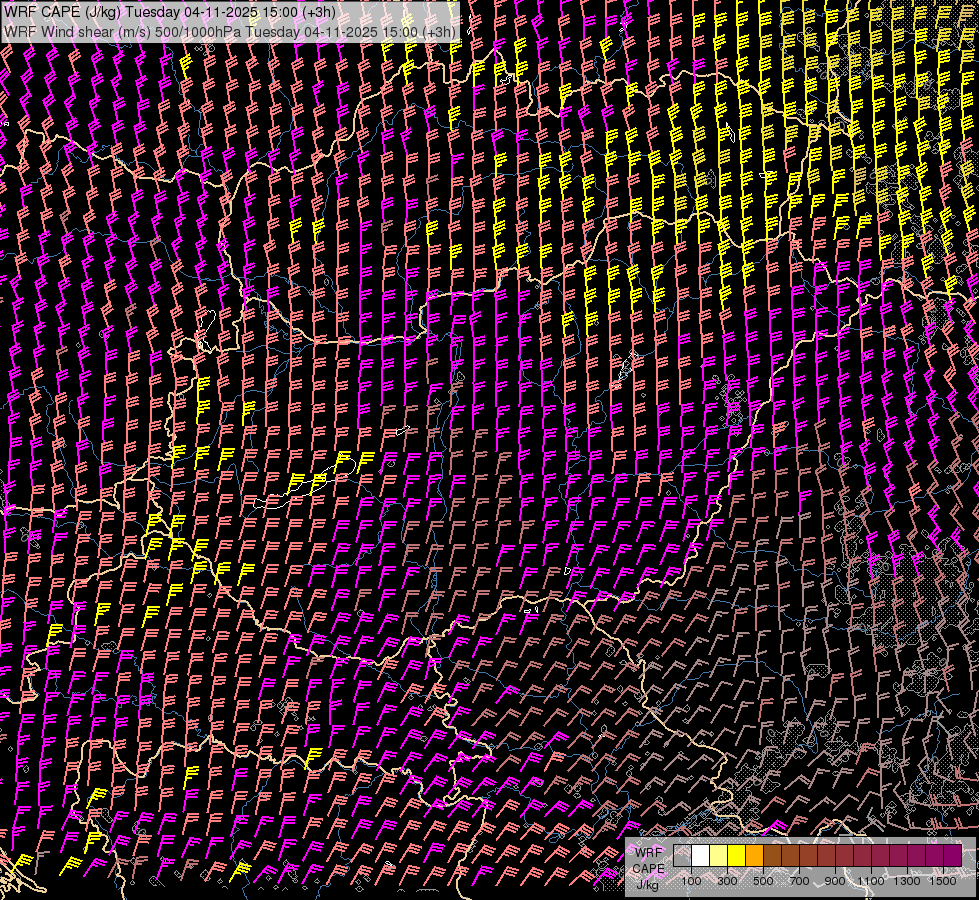Image resolution: width=979 pixels, height=900 pixels.
Task: Select the pale yellow legend swatch
Action: click(x=718, y=856)
